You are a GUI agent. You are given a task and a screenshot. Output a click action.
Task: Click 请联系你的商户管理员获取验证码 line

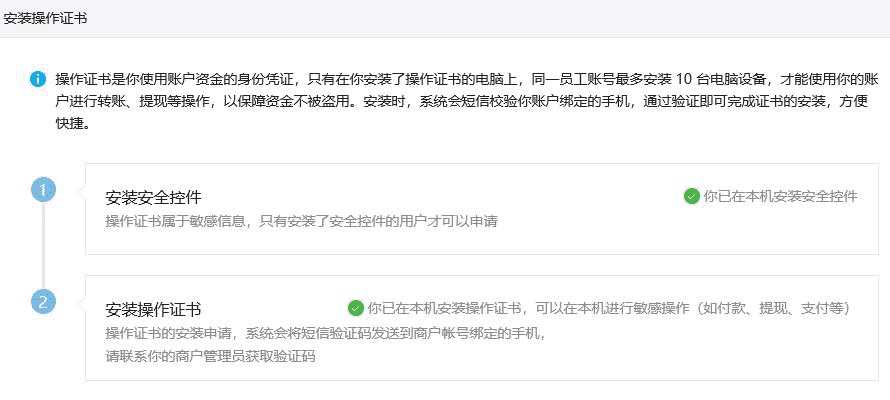(x=210, y=355)
